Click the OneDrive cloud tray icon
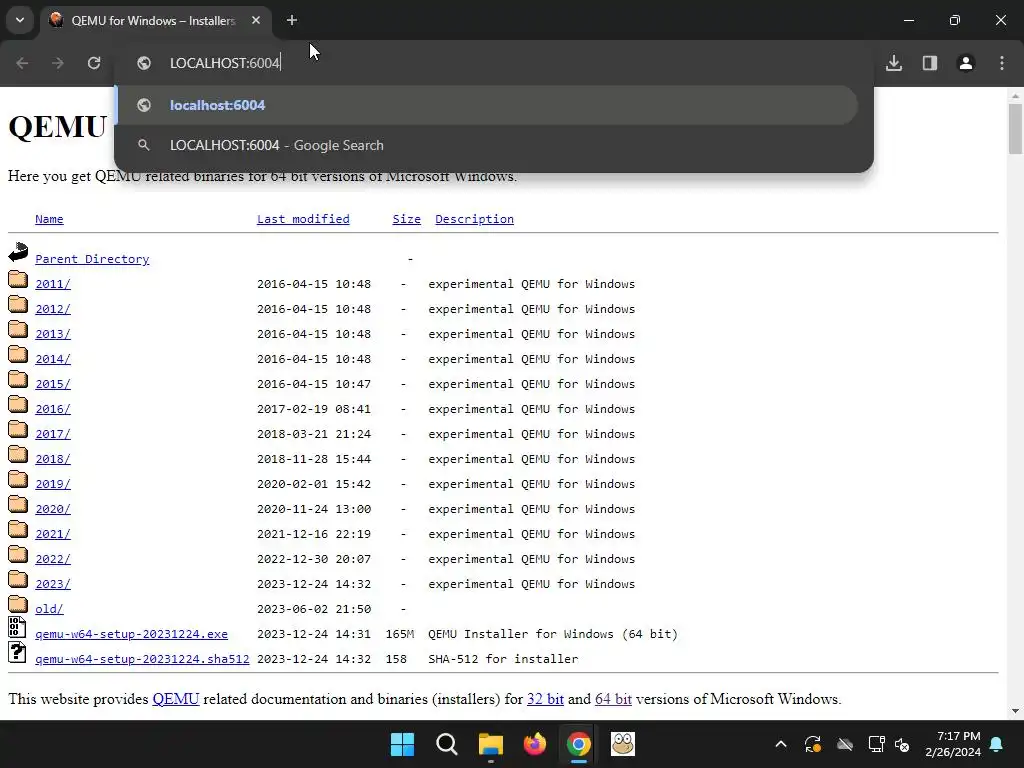 (845, 744)
